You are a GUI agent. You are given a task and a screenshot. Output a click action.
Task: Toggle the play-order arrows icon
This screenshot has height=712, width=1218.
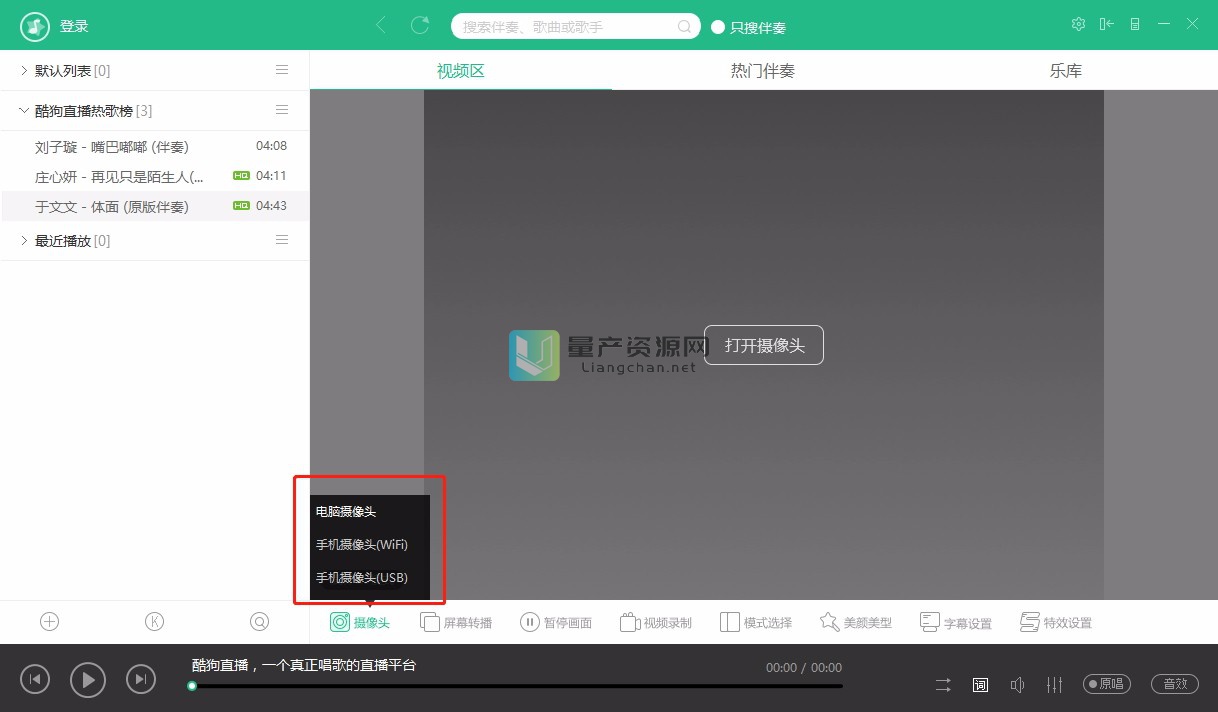(x=943, y=685)
